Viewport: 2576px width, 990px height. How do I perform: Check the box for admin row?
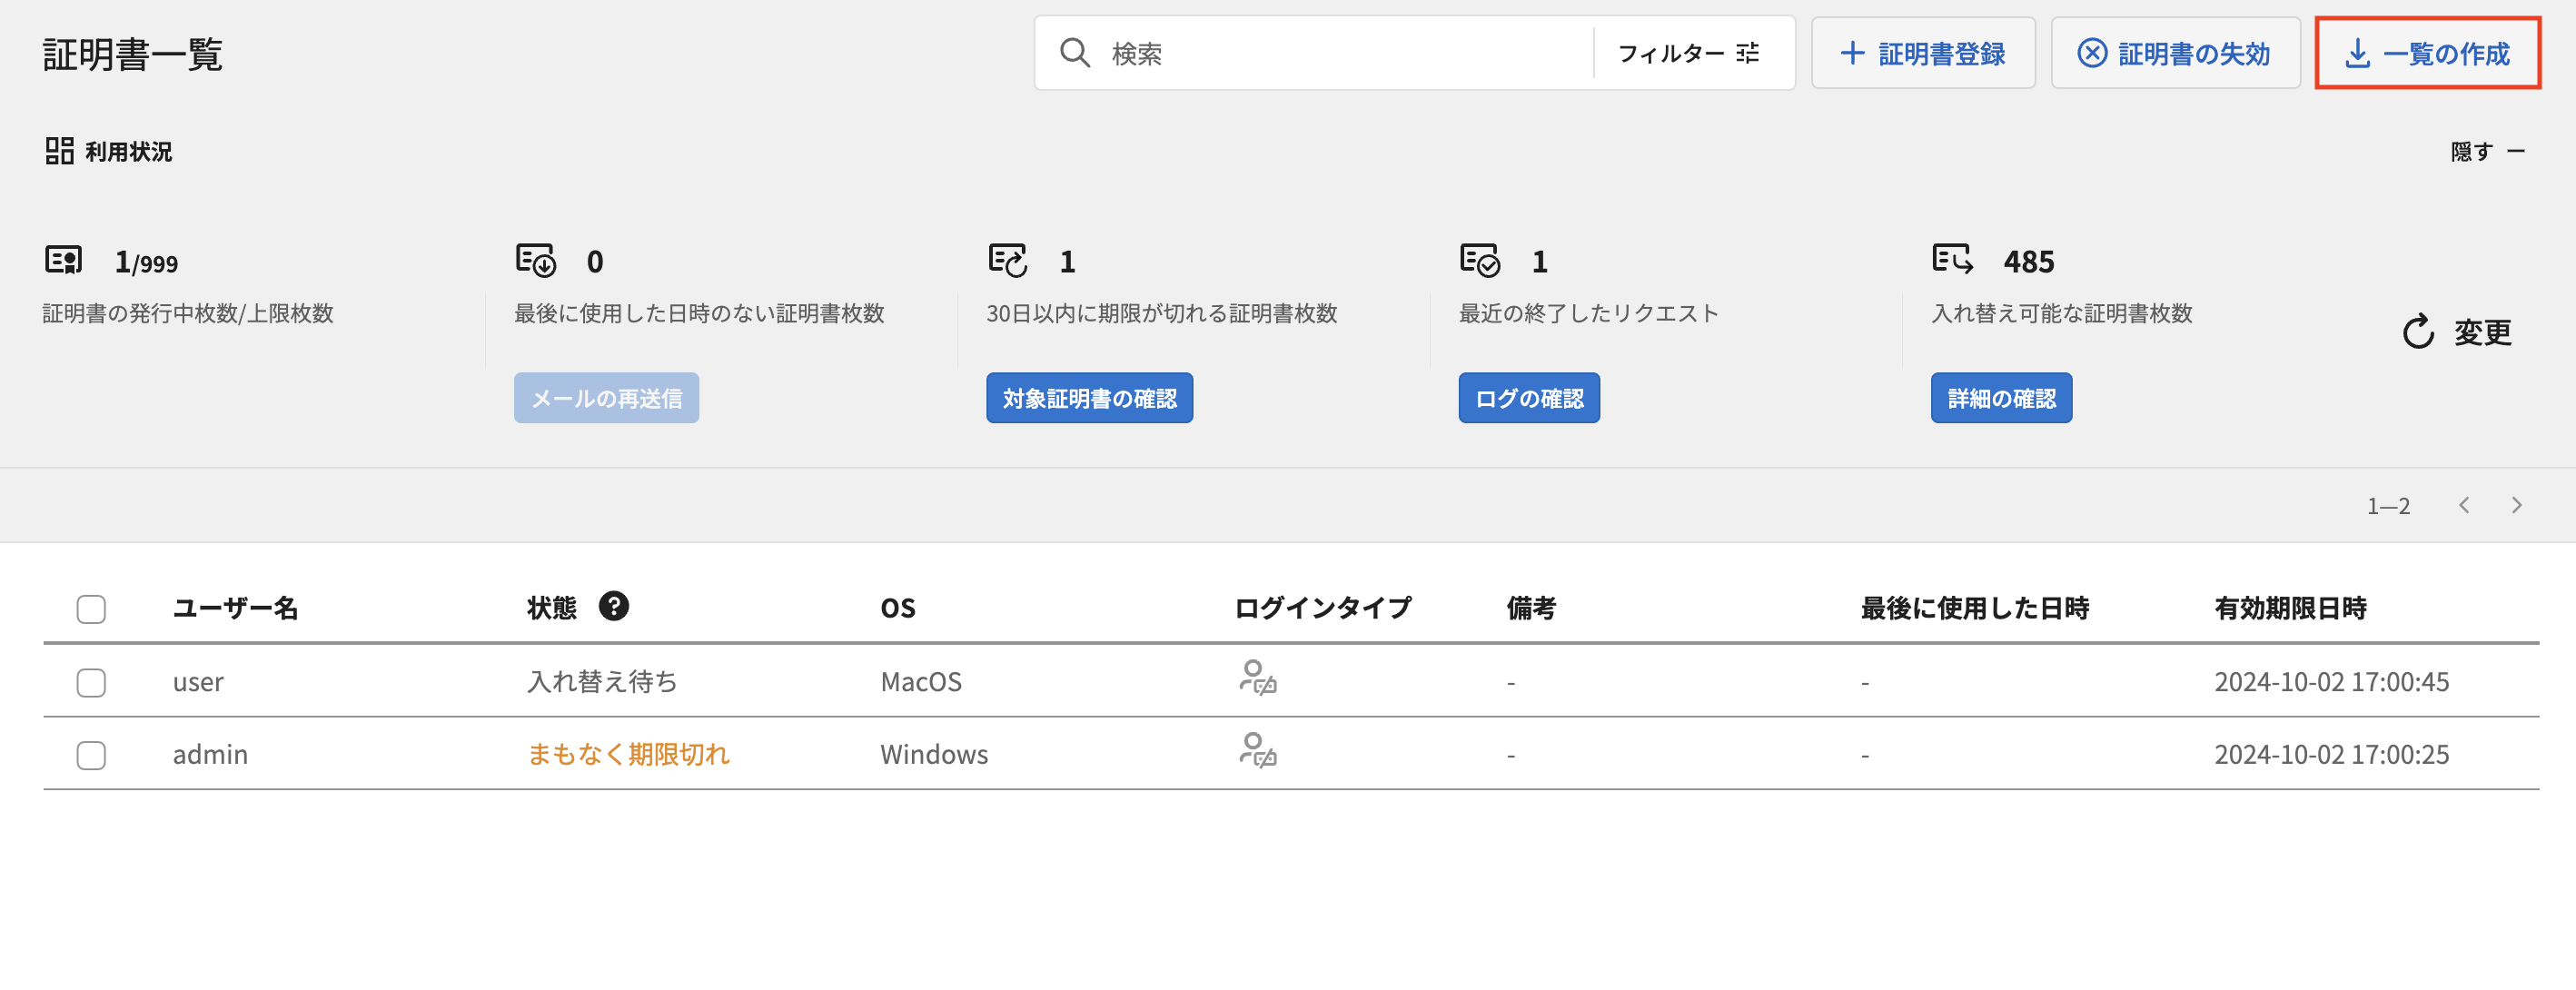[x=91, y=755]
